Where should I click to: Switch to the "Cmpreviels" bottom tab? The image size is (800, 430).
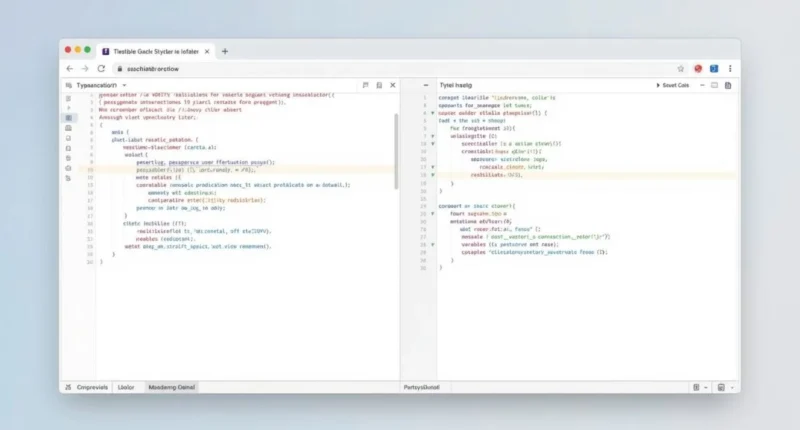[x=92, y=387]
